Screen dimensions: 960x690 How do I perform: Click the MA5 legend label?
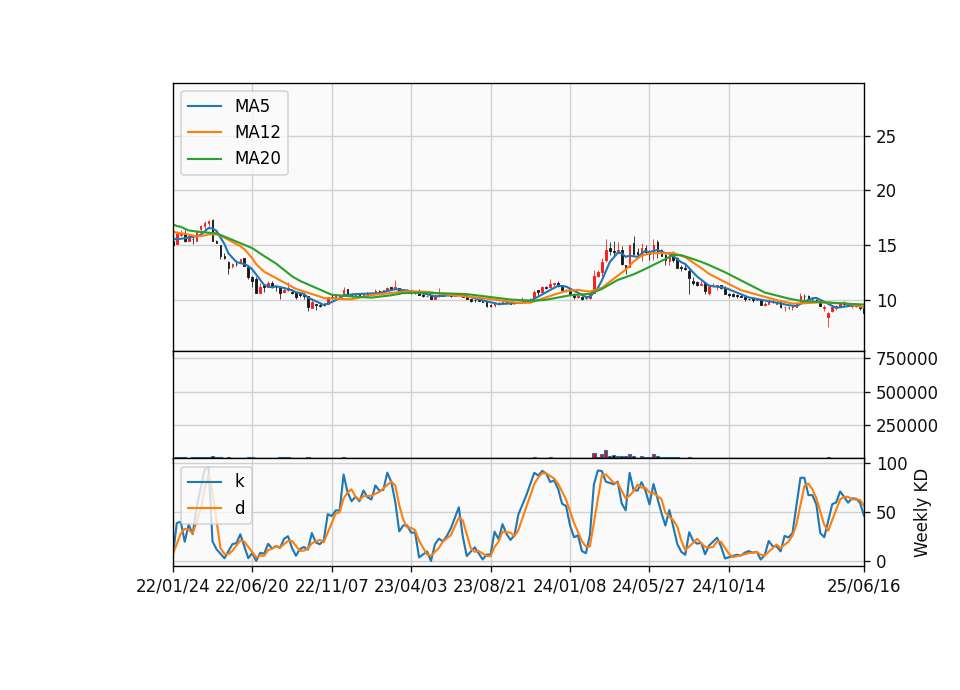[x=252, y=106]
